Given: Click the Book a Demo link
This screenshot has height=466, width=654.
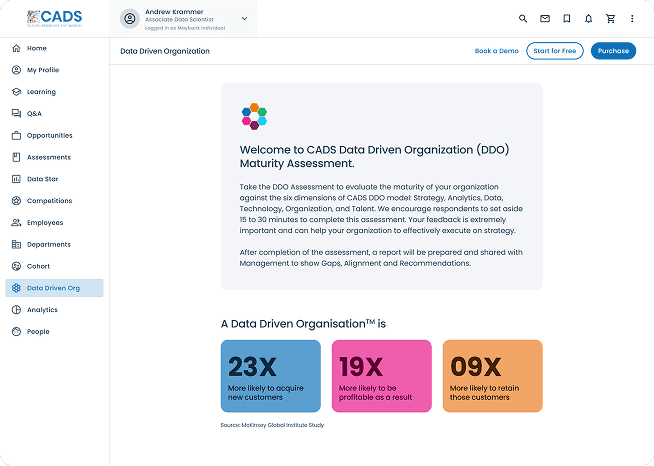Looking at the screenshot, I should pos(496,51).
